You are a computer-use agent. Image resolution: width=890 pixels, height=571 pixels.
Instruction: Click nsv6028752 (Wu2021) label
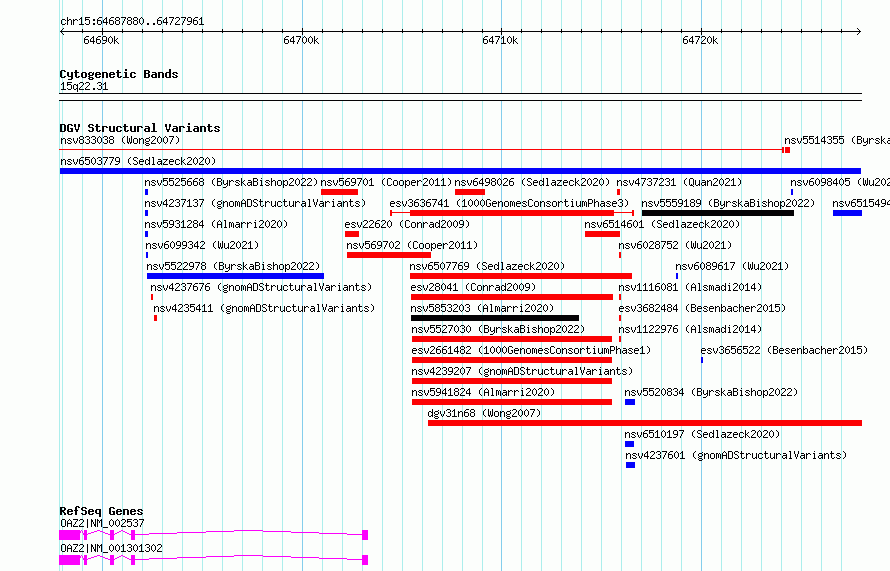click(675, 245)
